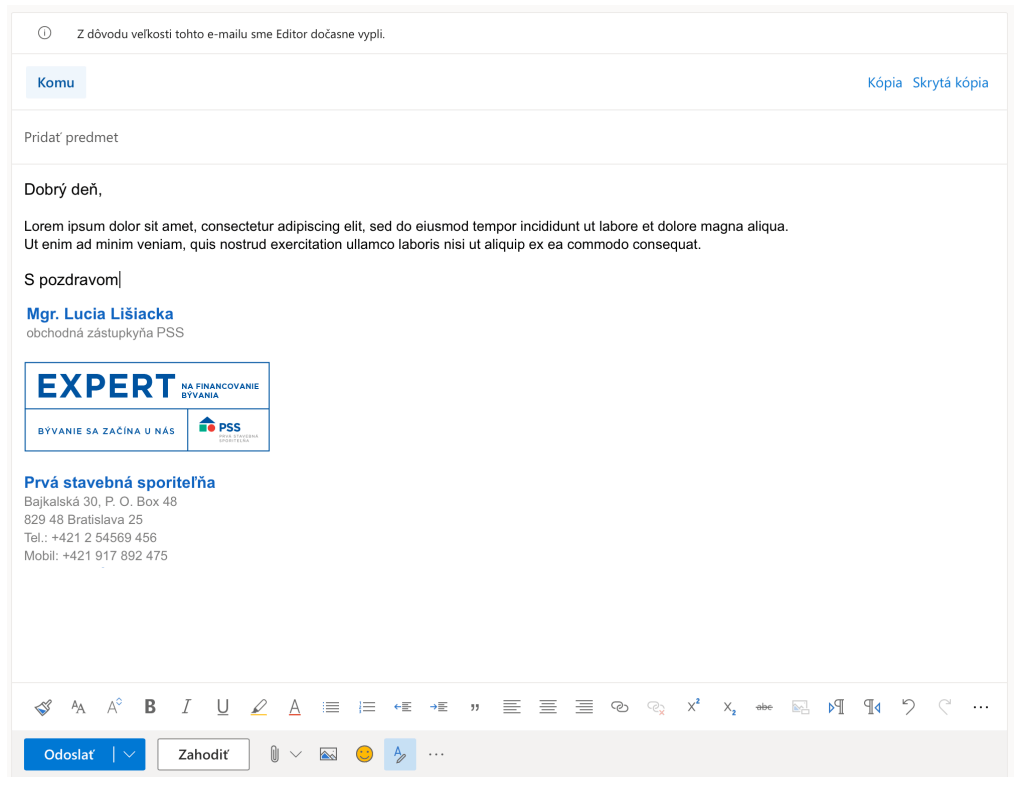The image size is (1022, 787).
Task: Insert a hyperlink
Action: coord(619,706)
